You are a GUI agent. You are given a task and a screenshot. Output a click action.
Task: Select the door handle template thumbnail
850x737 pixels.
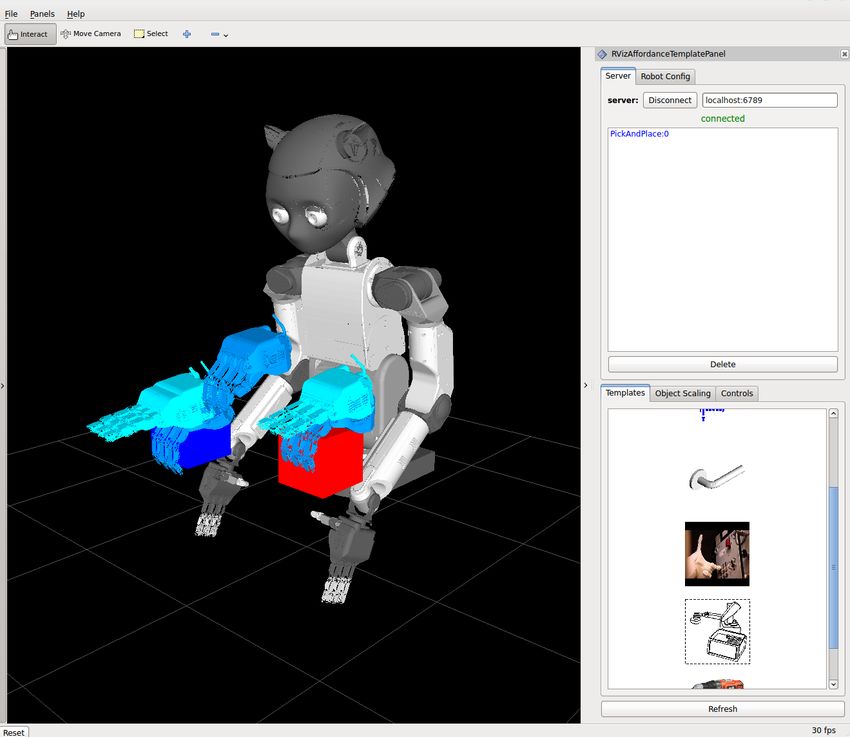point(717,477)
